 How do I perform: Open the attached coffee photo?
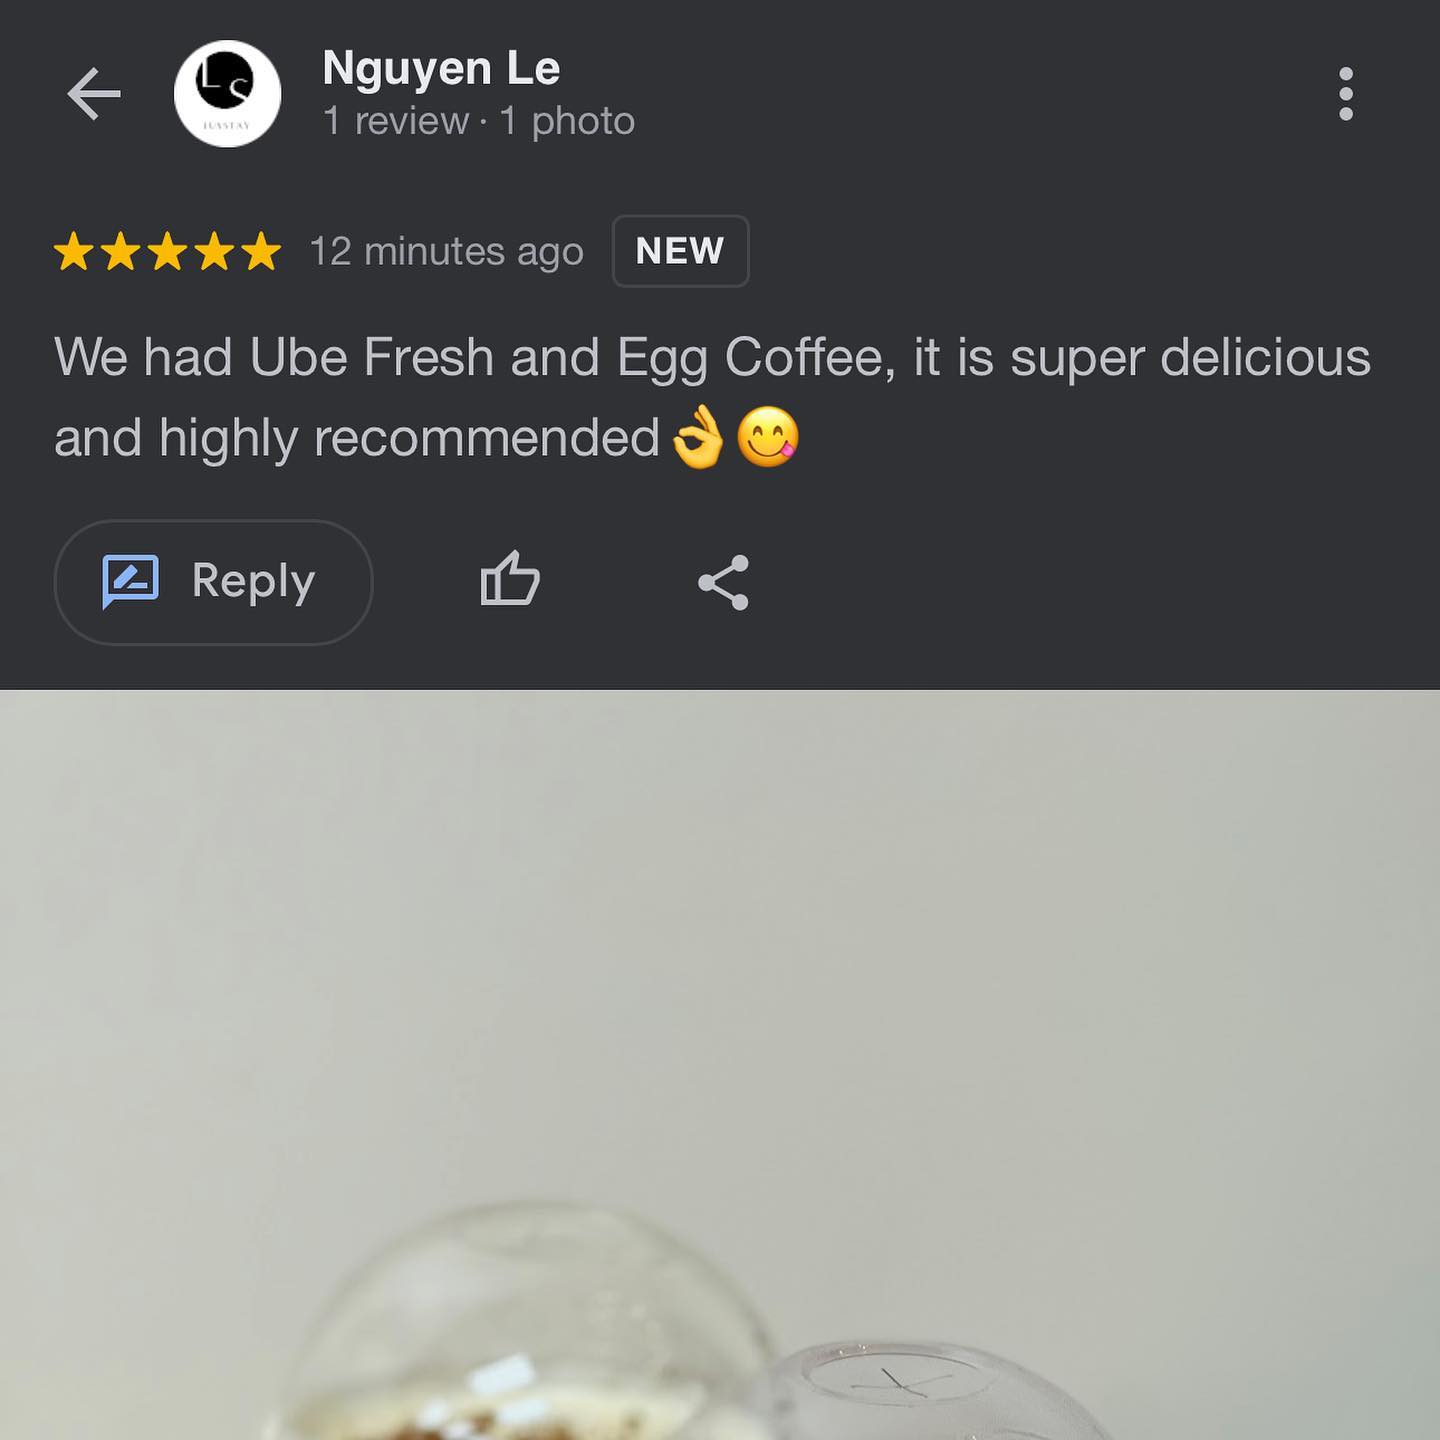tap(720, 1065)
